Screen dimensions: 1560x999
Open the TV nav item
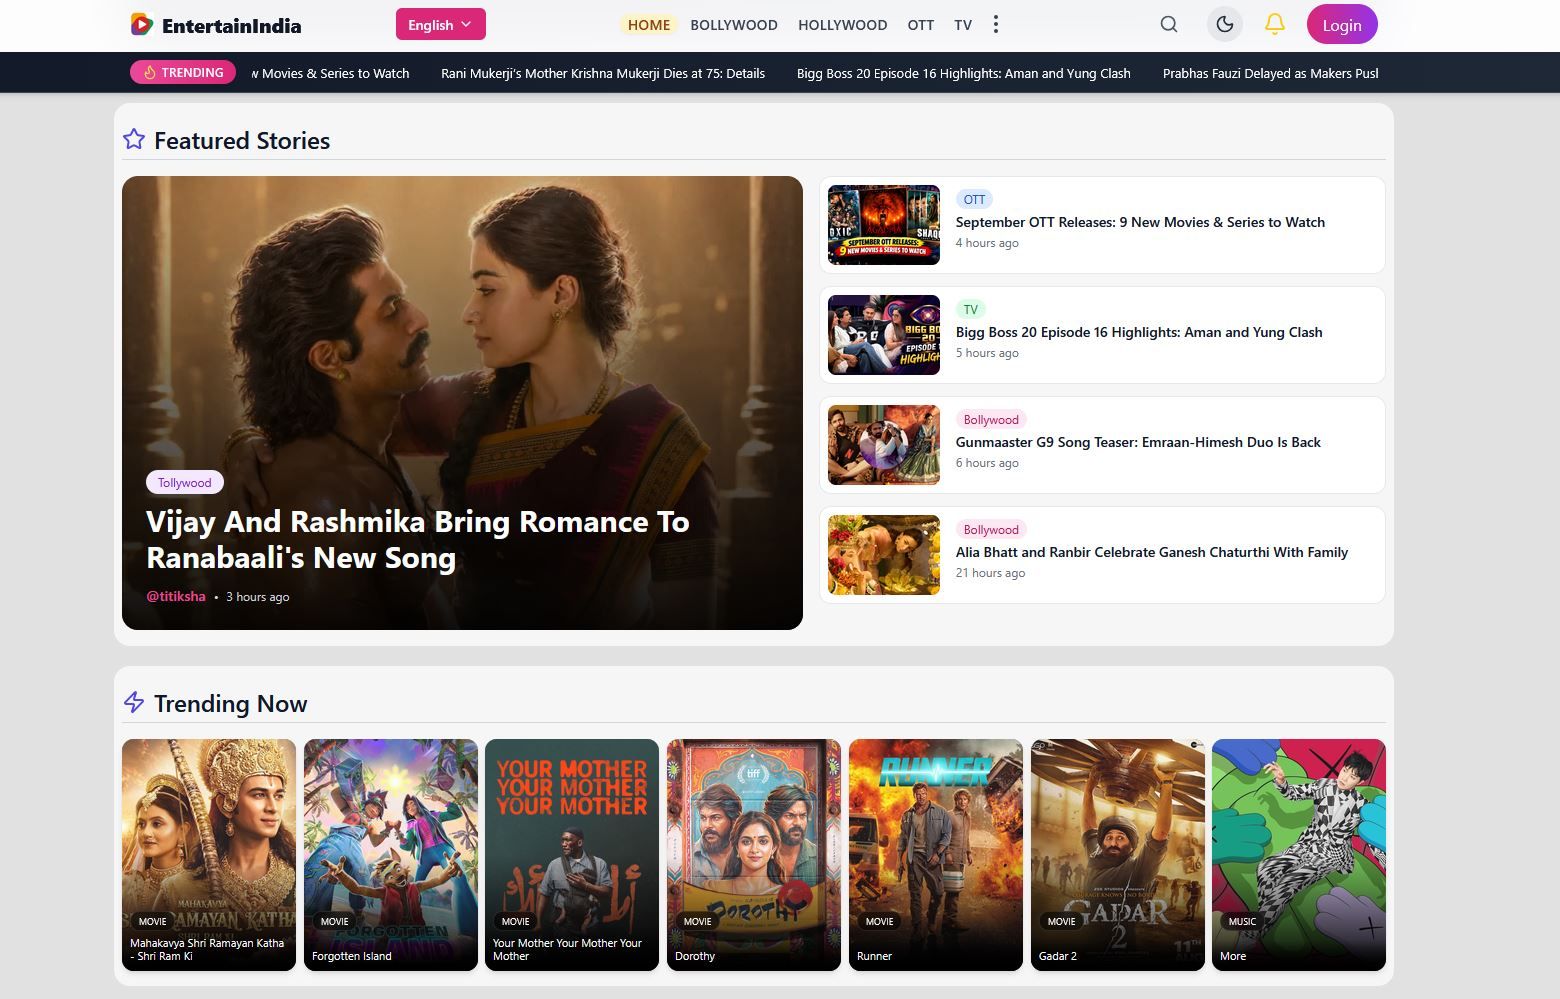pyautogui.click(x=963, y=25)
